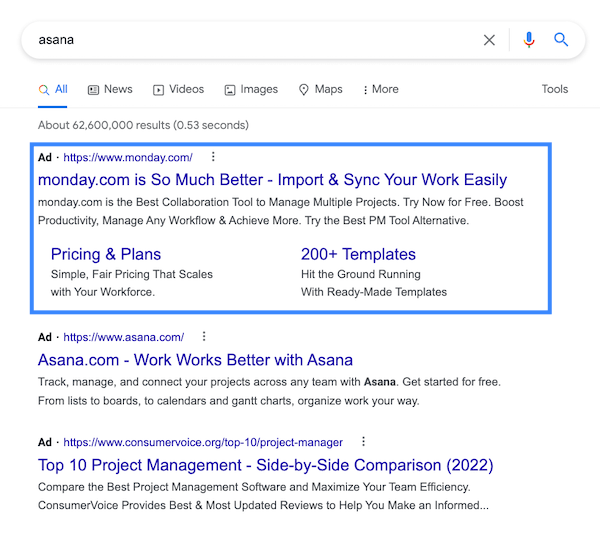Switch to the News tab
Screen dimensions: 600x533
[x=110, y=89]
